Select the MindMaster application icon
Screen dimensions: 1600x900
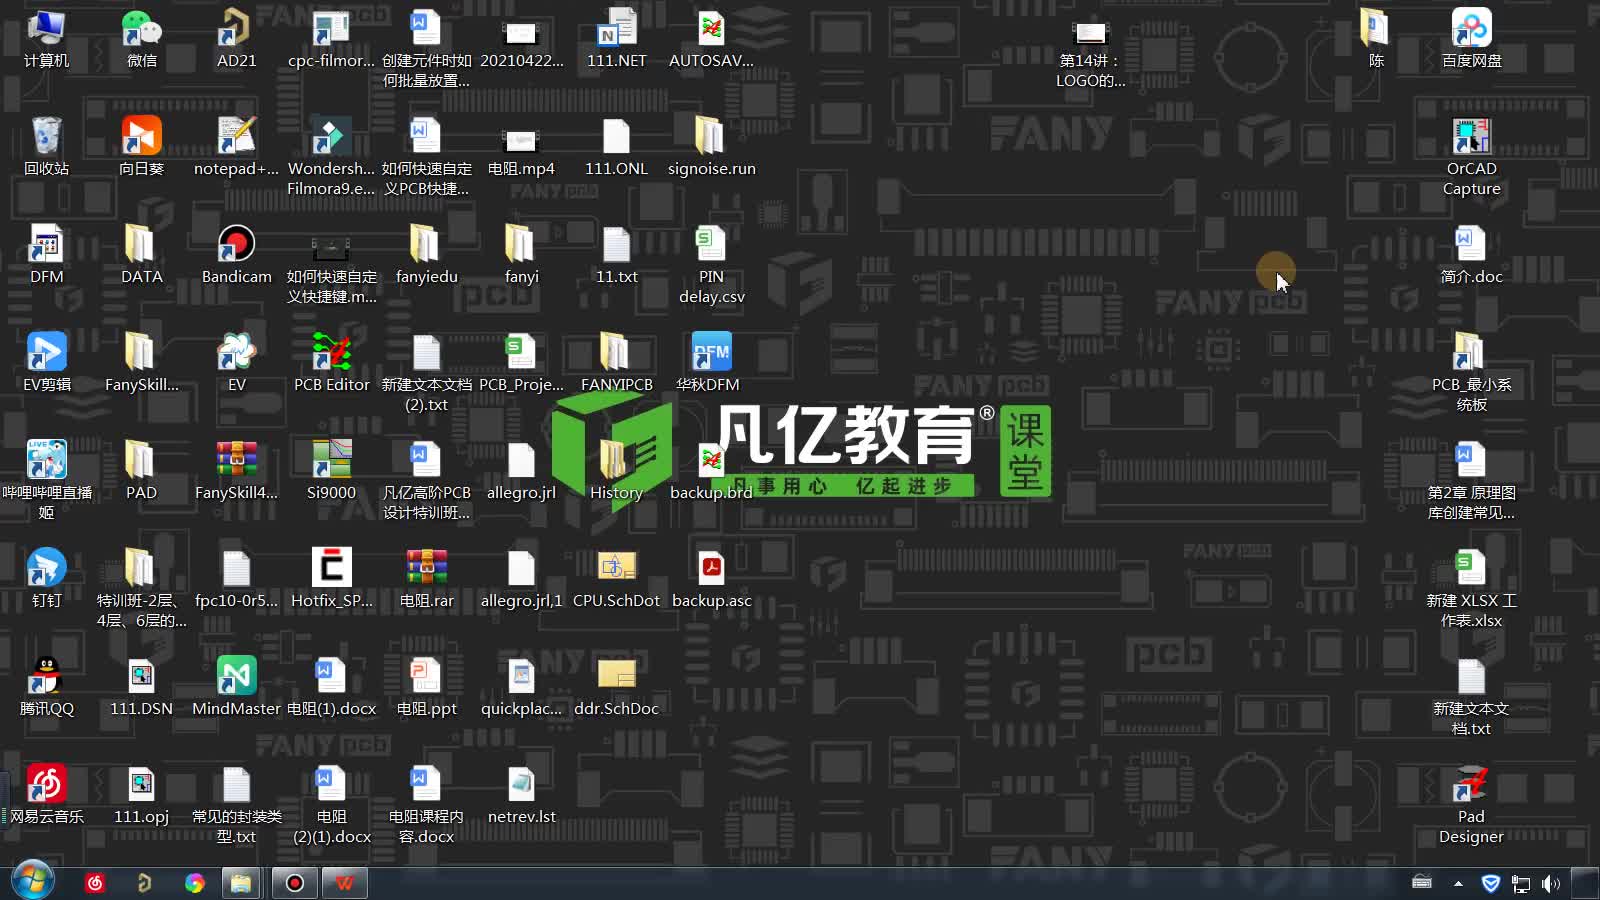click(236, 678)
